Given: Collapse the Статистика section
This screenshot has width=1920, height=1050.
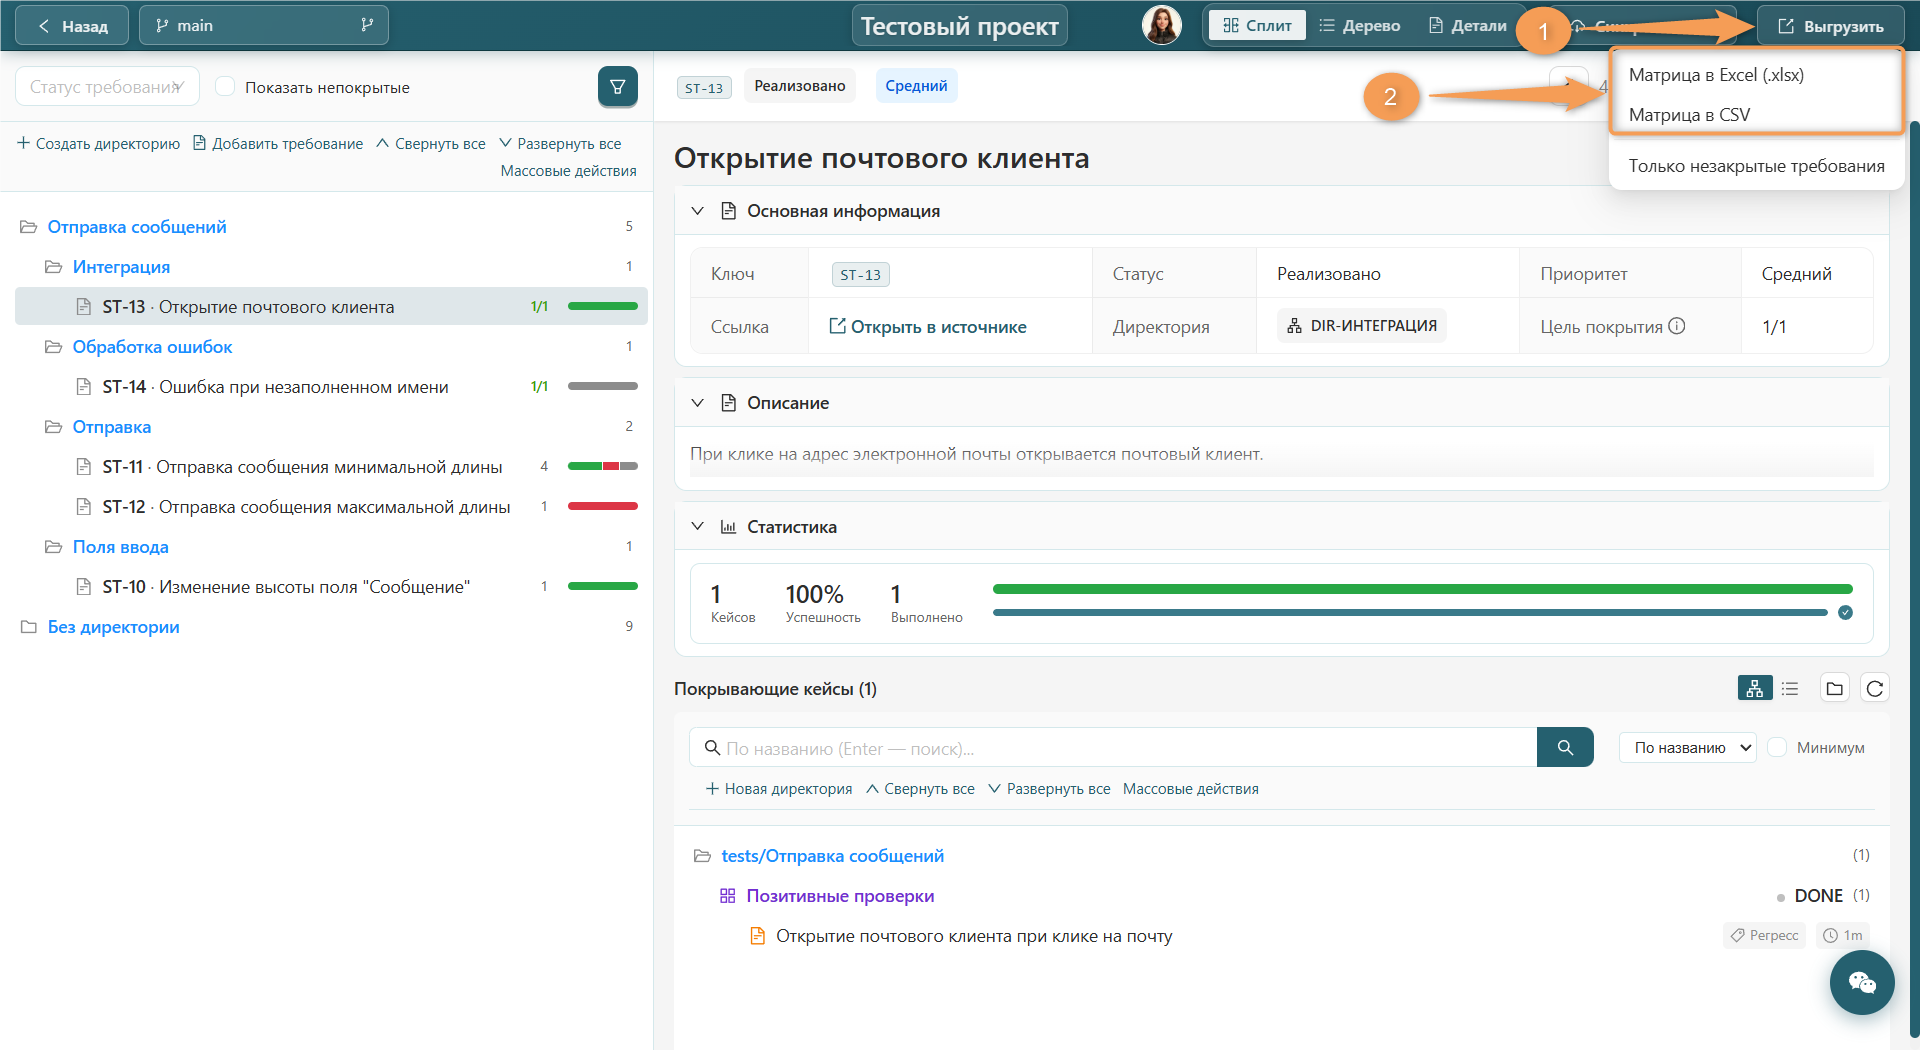Looking at the screenshot, I should tap(698, 527).
